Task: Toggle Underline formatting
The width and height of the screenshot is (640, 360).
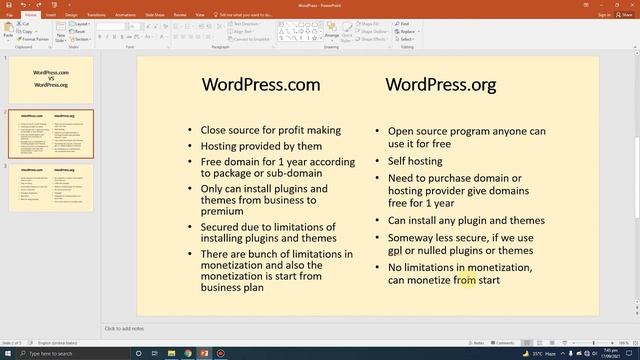Action: pos(114,37)
